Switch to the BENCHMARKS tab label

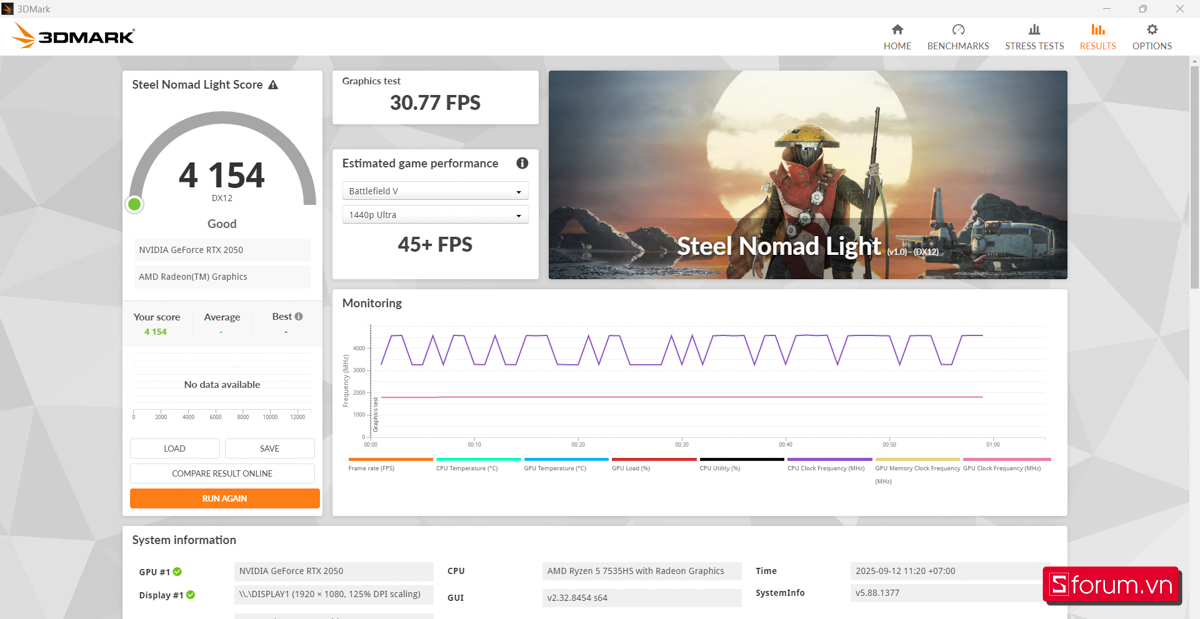click(958, 46)
